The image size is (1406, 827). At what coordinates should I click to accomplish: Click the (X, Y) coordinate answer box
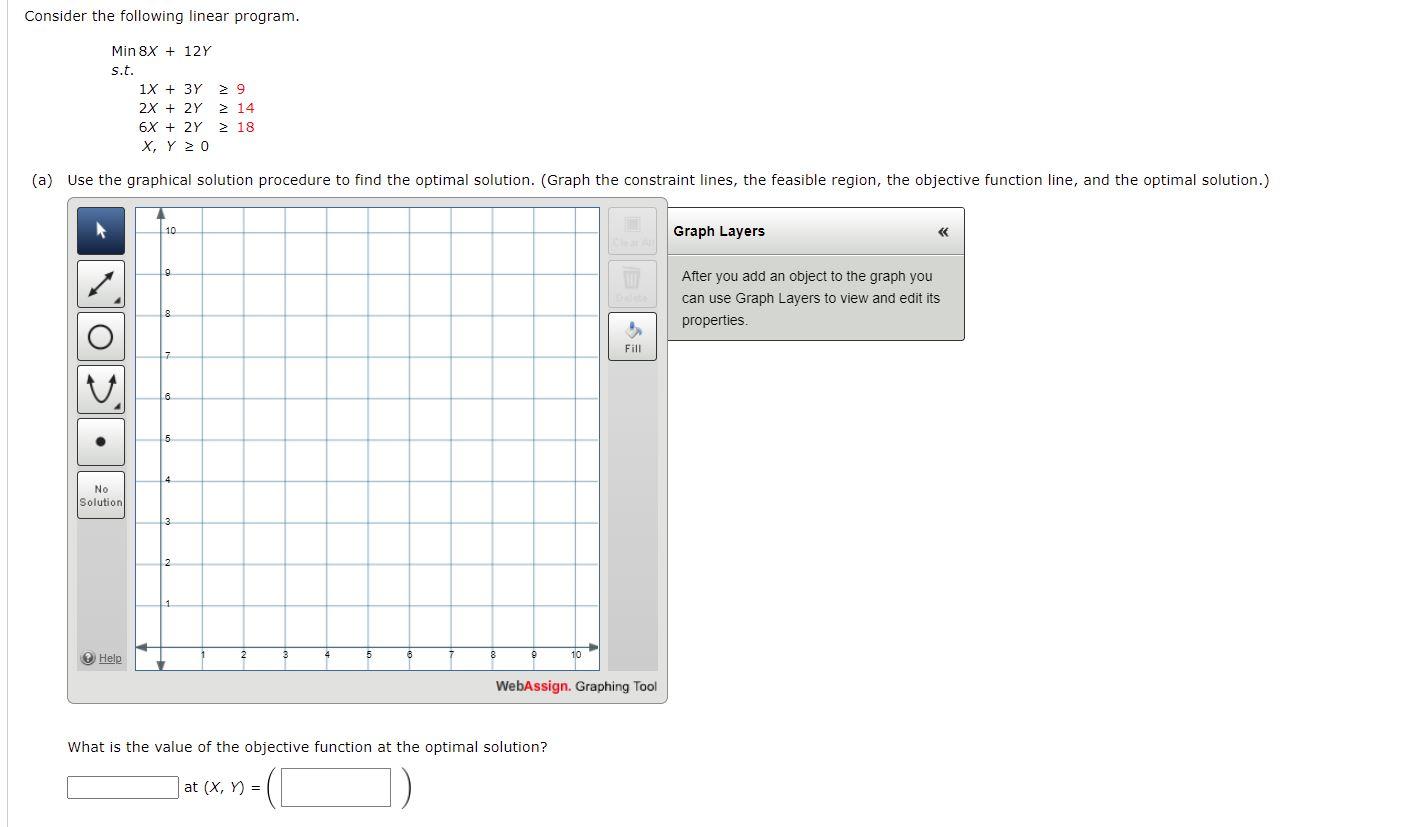click(x=335, y=787)
